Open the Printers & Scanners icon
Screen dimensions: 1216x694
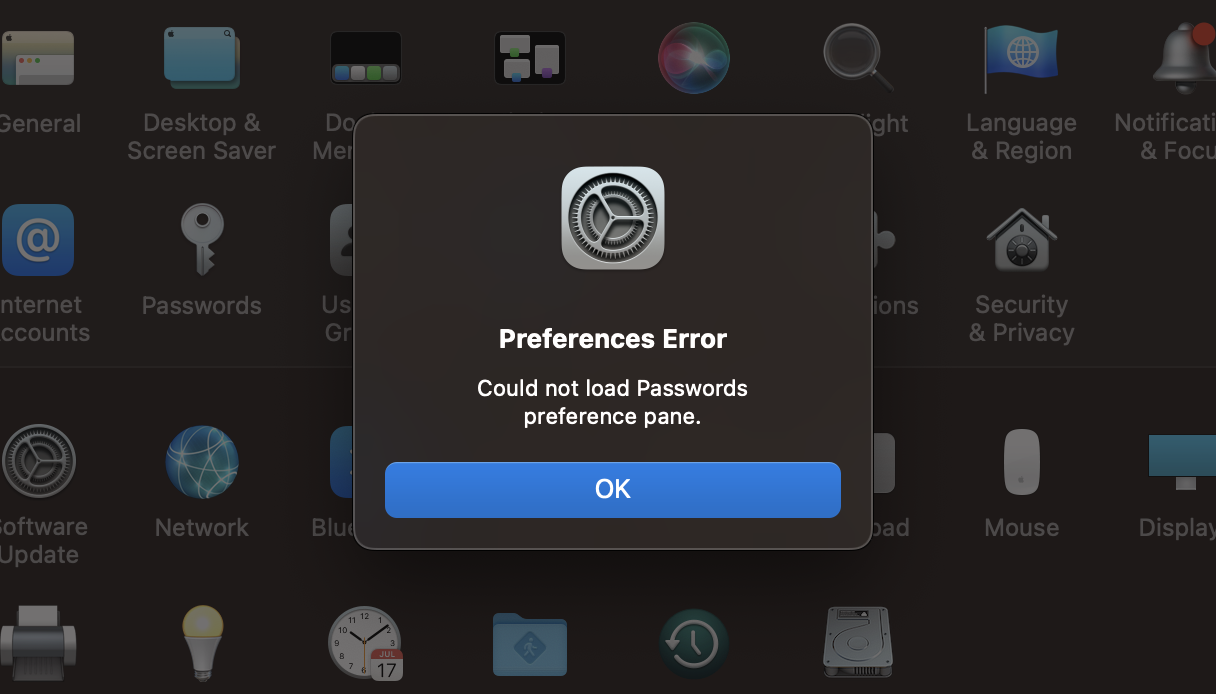tap(38, 643)
